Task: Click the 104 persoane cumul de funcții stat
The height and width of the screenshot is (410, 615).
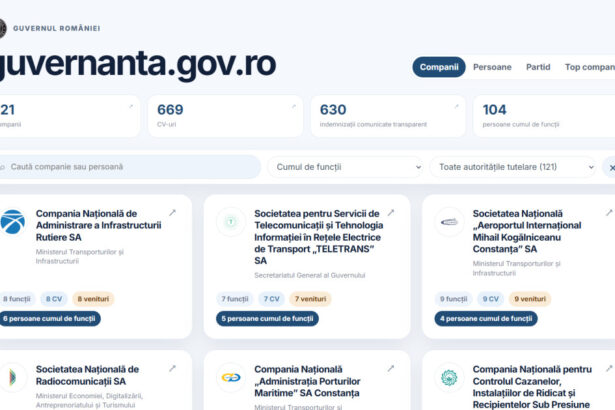Action: 543,116
